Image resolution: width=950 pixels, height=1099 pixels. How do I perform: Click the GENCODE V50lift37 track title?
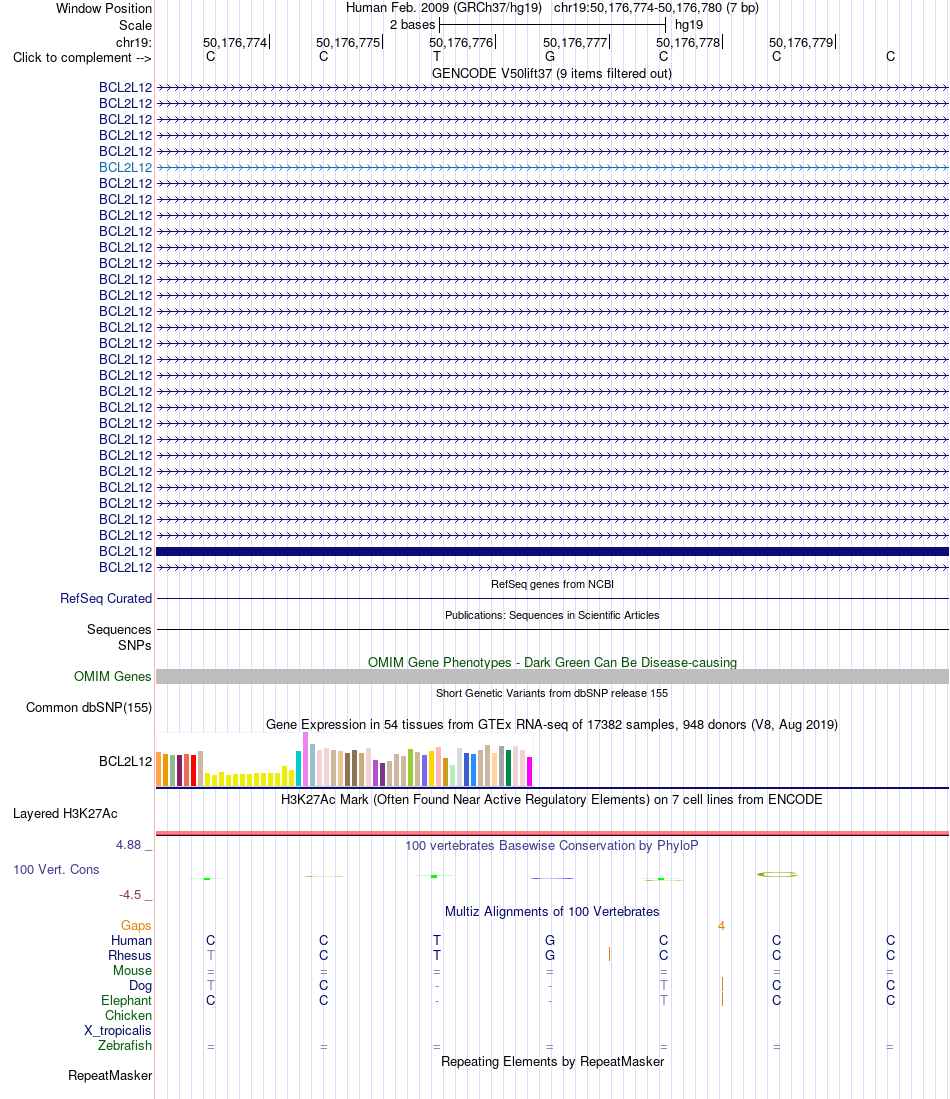click(552, 74)
